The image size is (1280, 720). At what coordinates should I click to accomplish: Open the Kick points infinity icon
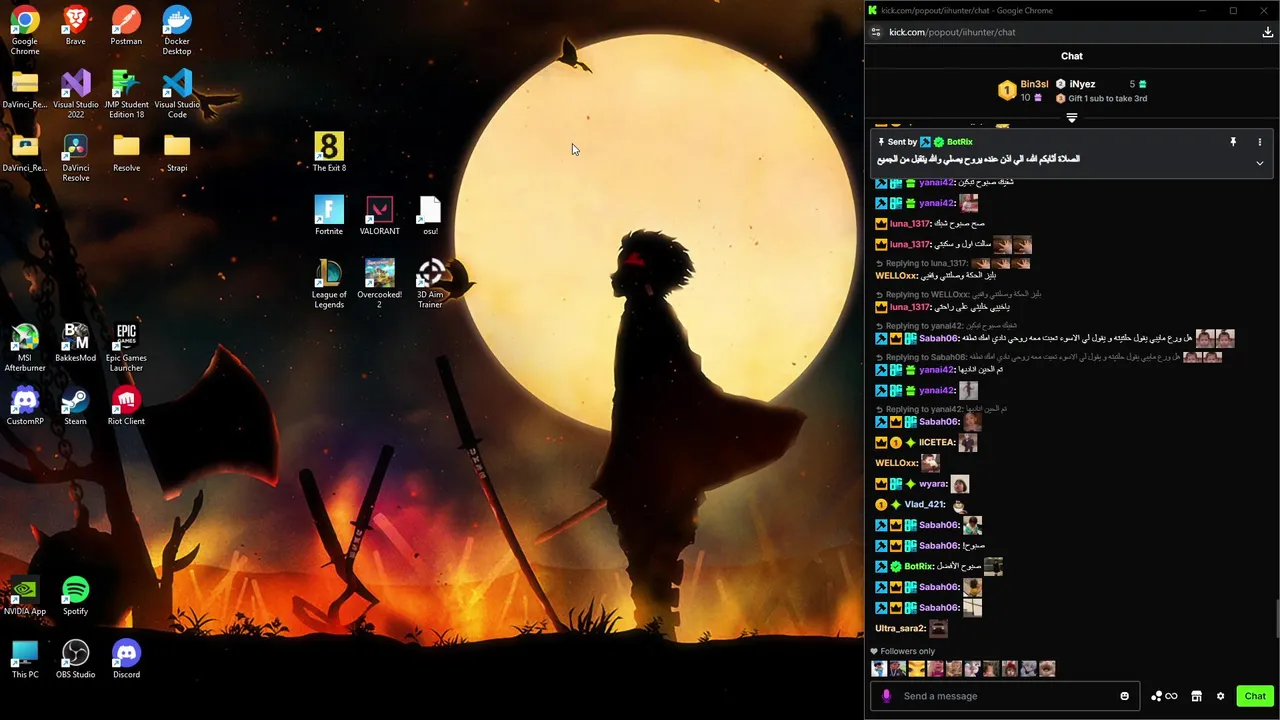1164,696
